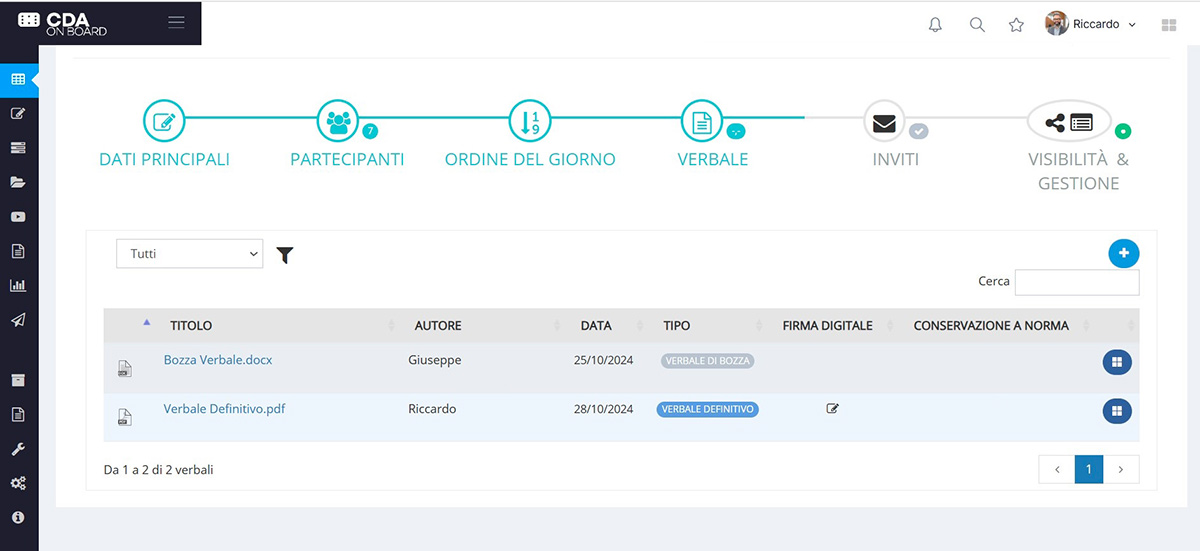Click the author cell Giuseppe
This screenshot has height=551, width=1200.
435,360
